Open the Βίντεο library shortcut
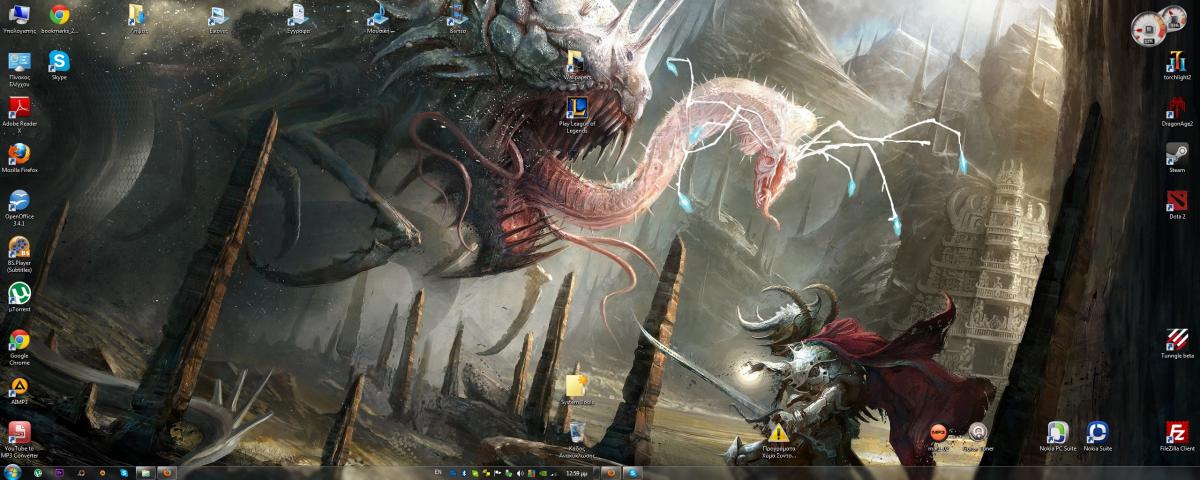 click(458, 19)
